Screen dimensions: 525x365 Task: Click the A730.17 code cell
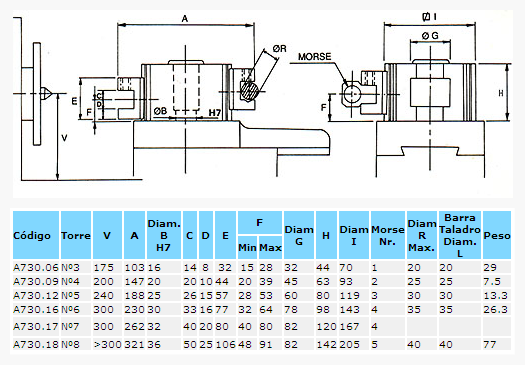point(36,326)
